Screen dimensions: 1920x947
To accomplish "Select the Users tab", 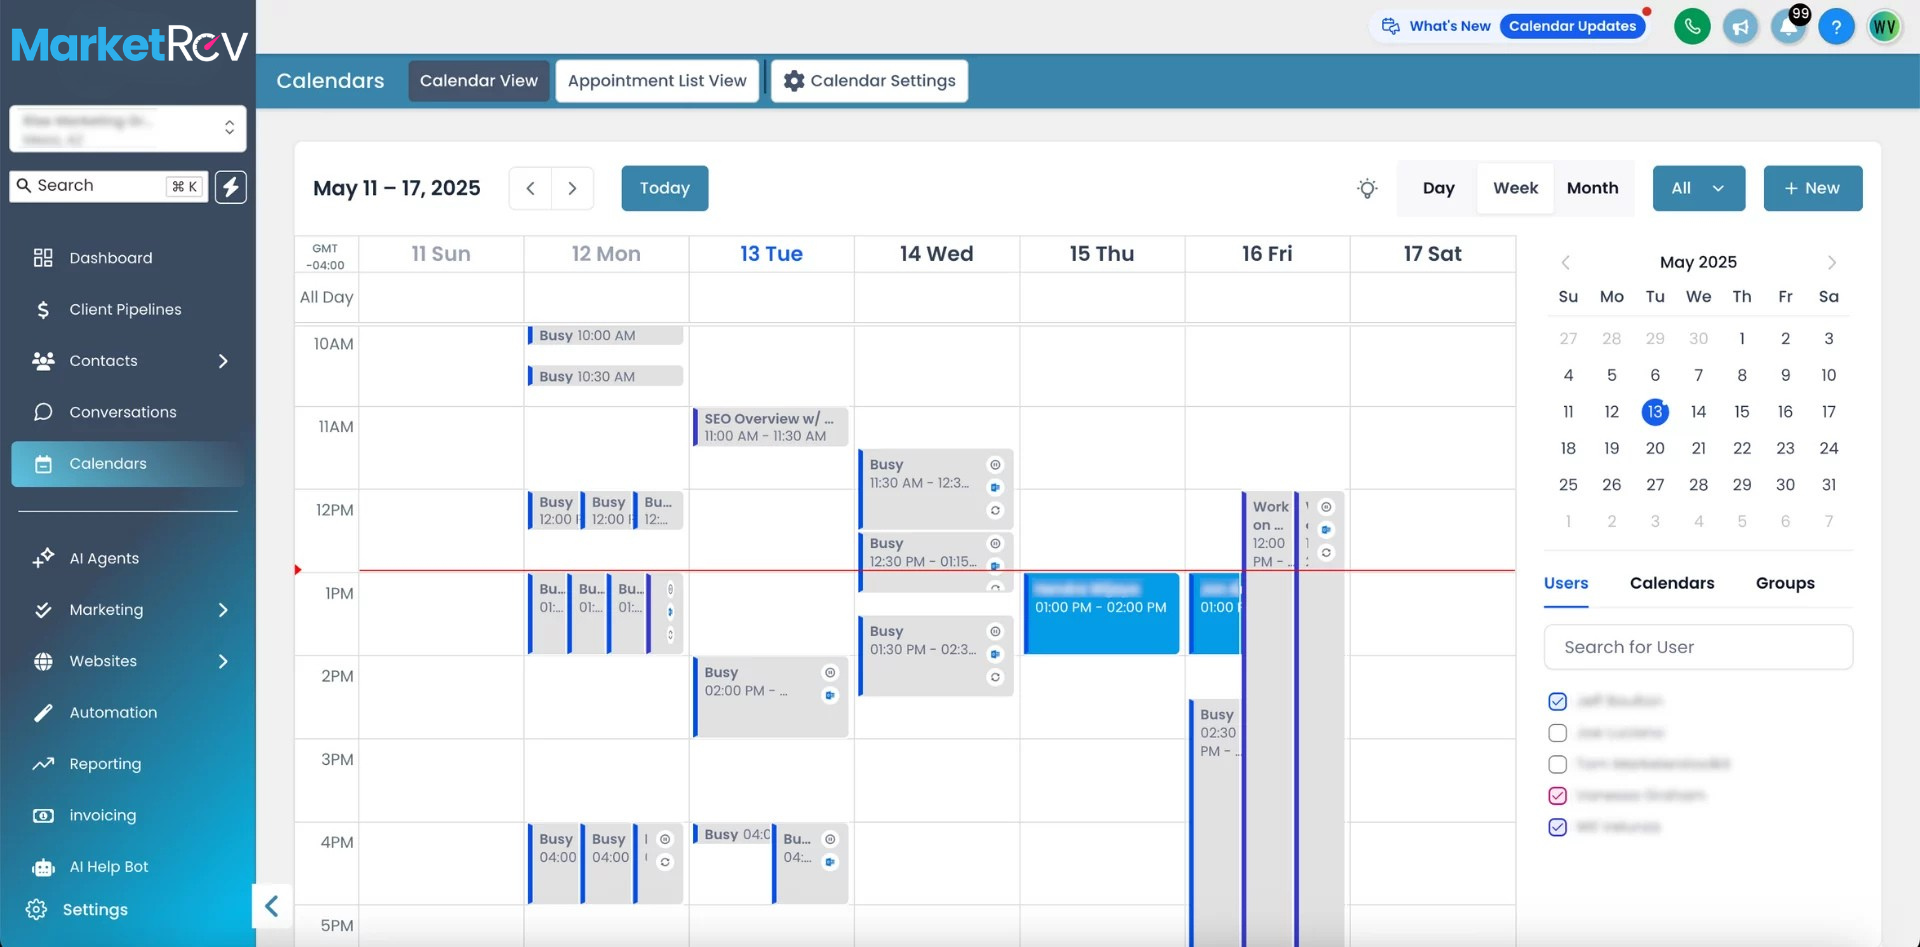I will 1566,584.
